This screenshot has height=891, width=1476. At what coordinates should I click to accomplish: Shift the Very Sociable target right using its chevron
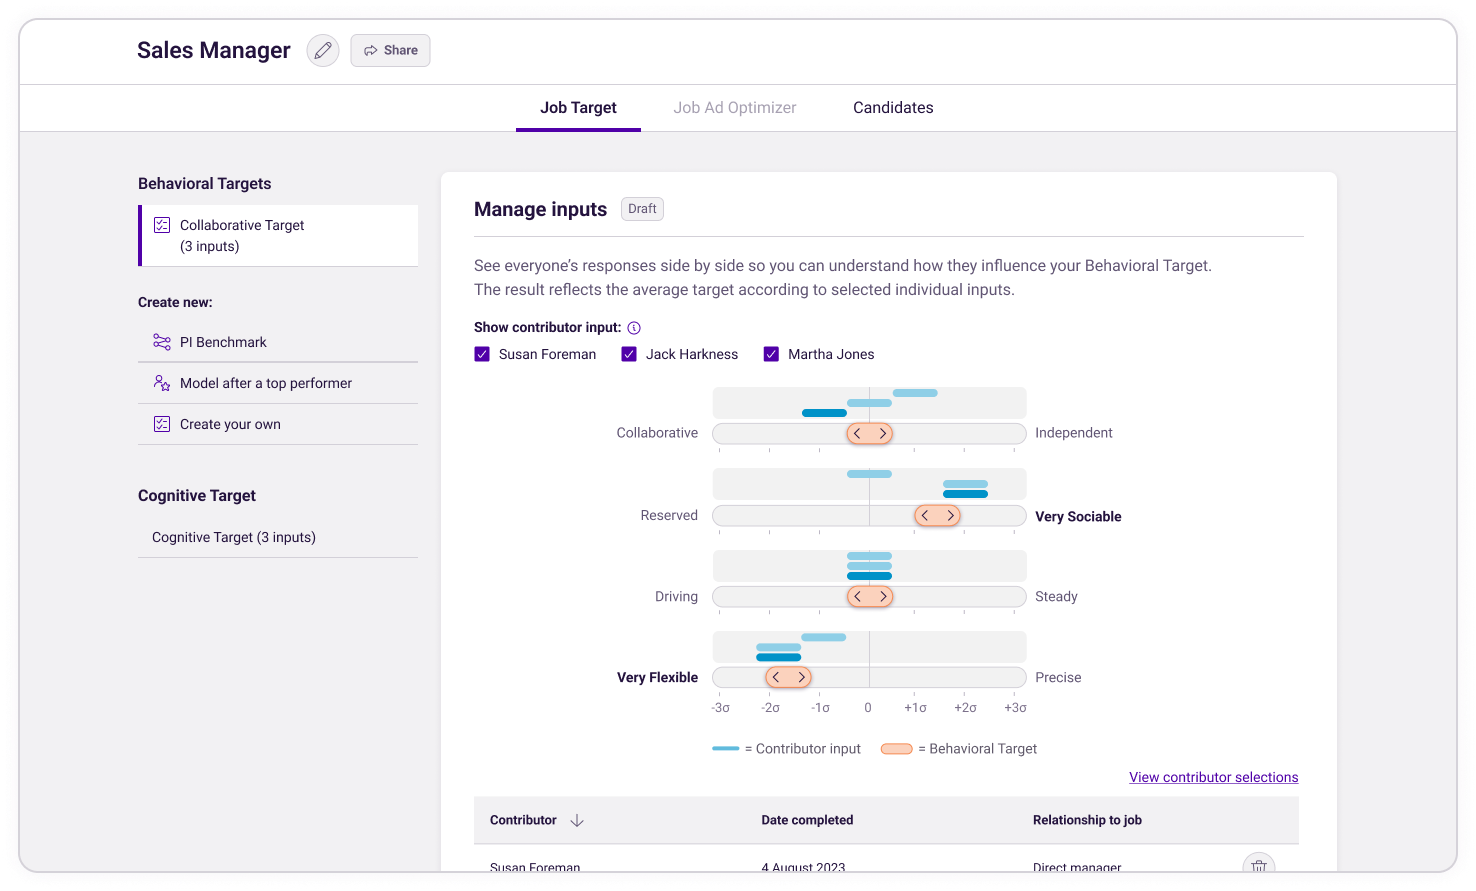(x=950, y=515)
